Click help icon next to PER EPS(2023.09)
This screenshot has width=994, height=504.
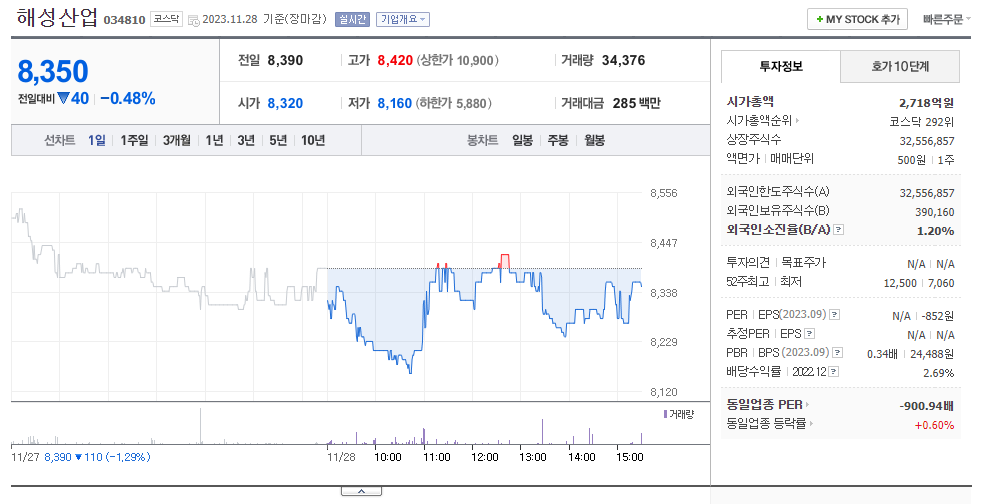(834, 314)
